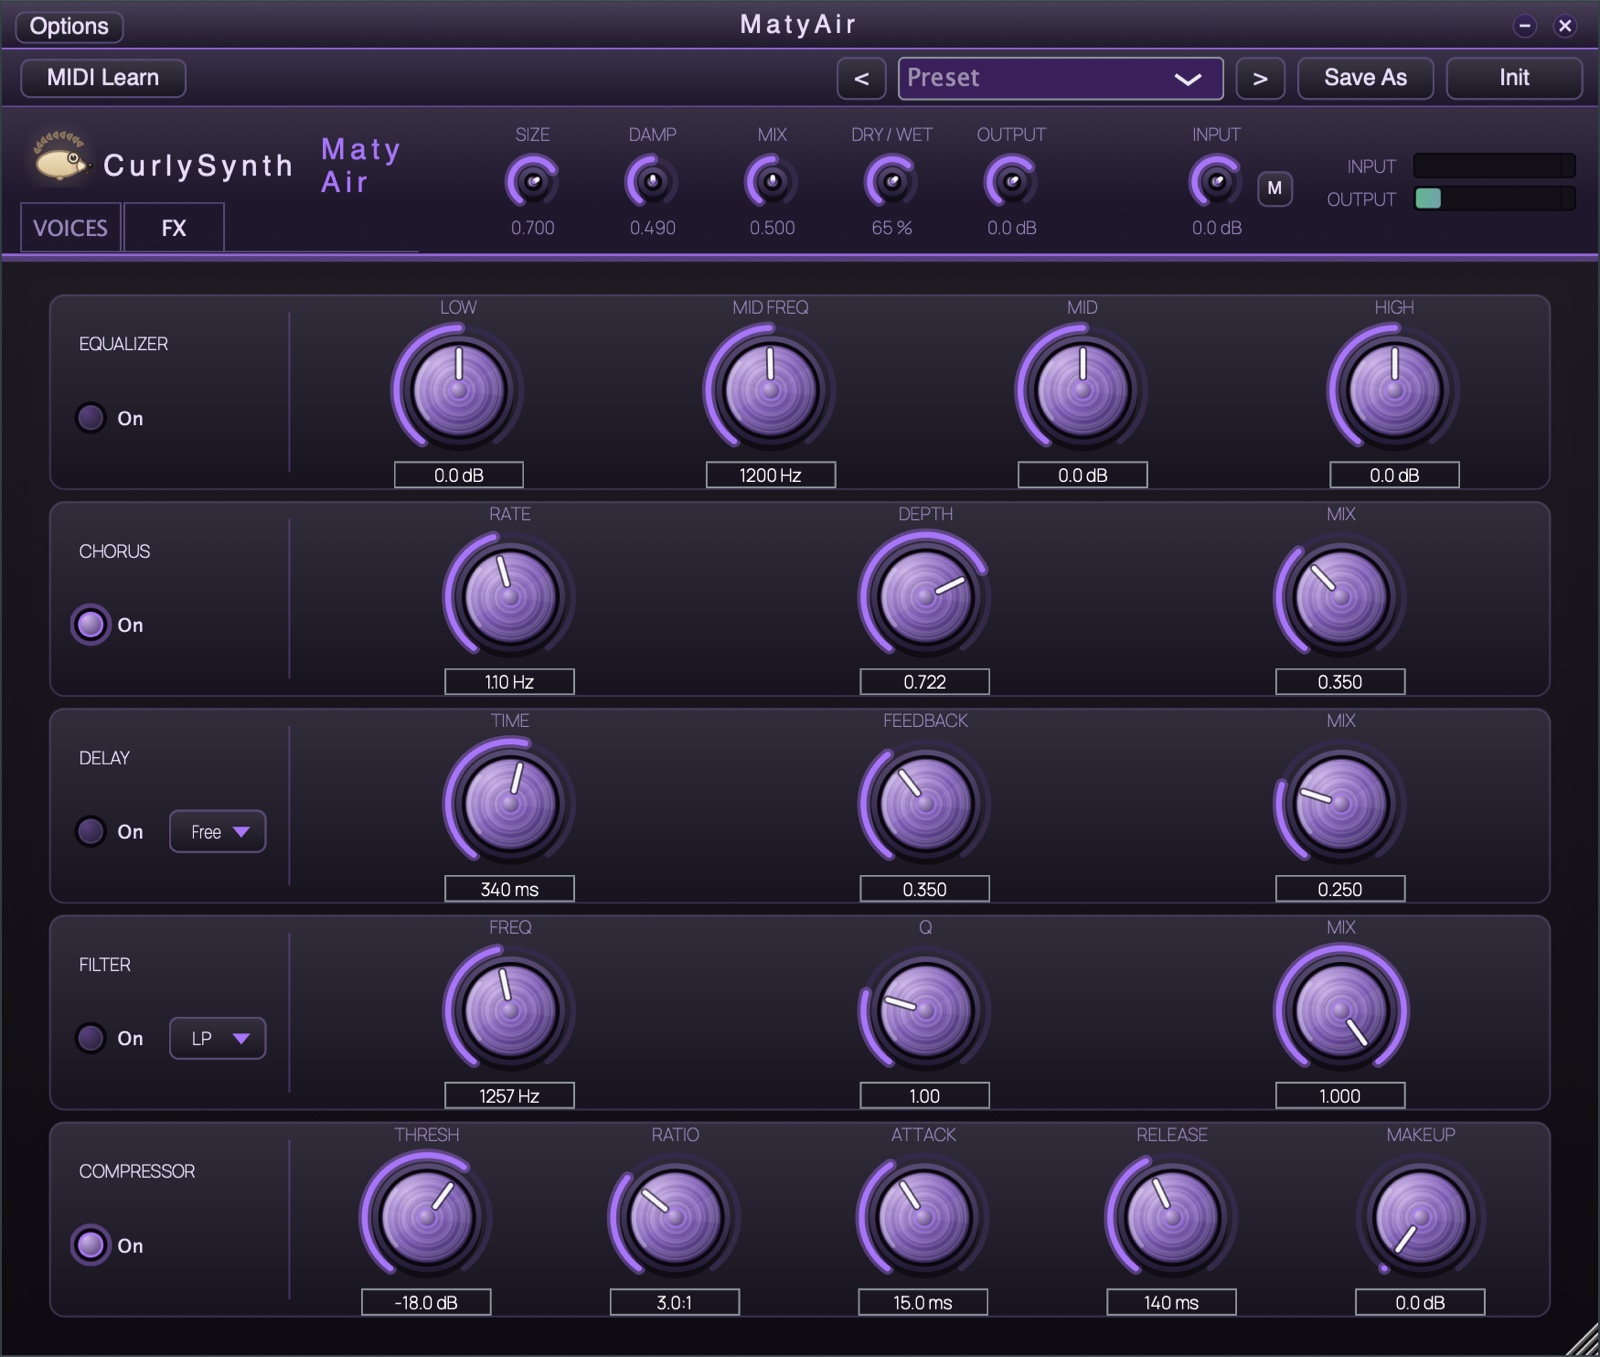Load the previous preset with the left arrow
Viewport: 1600px width, 1357px height.
coord(861,78)
